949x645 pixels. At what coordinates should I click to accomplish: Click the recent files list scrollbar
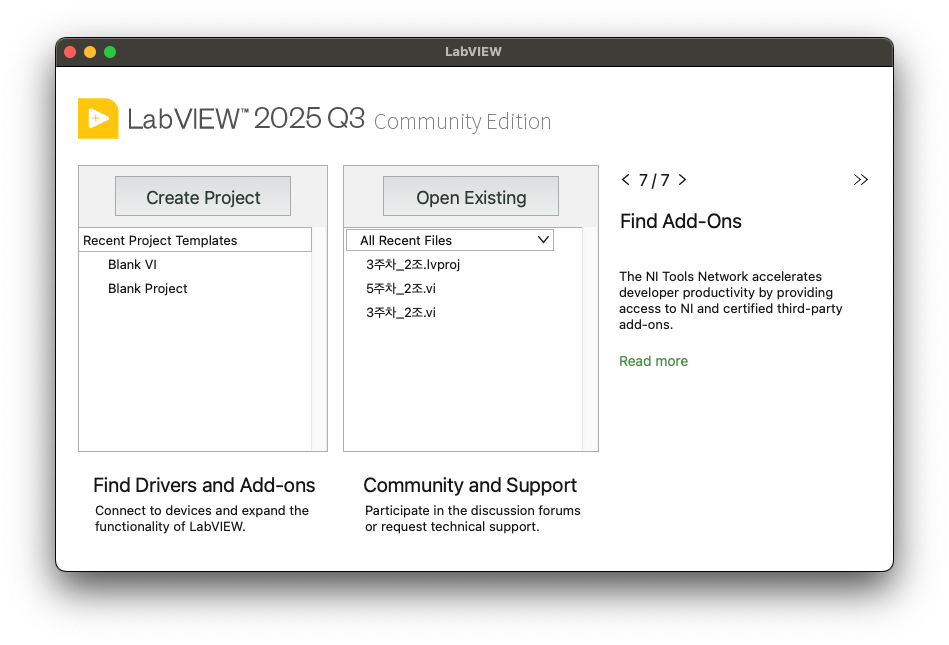pyautogui.click(x=590, y=339)
